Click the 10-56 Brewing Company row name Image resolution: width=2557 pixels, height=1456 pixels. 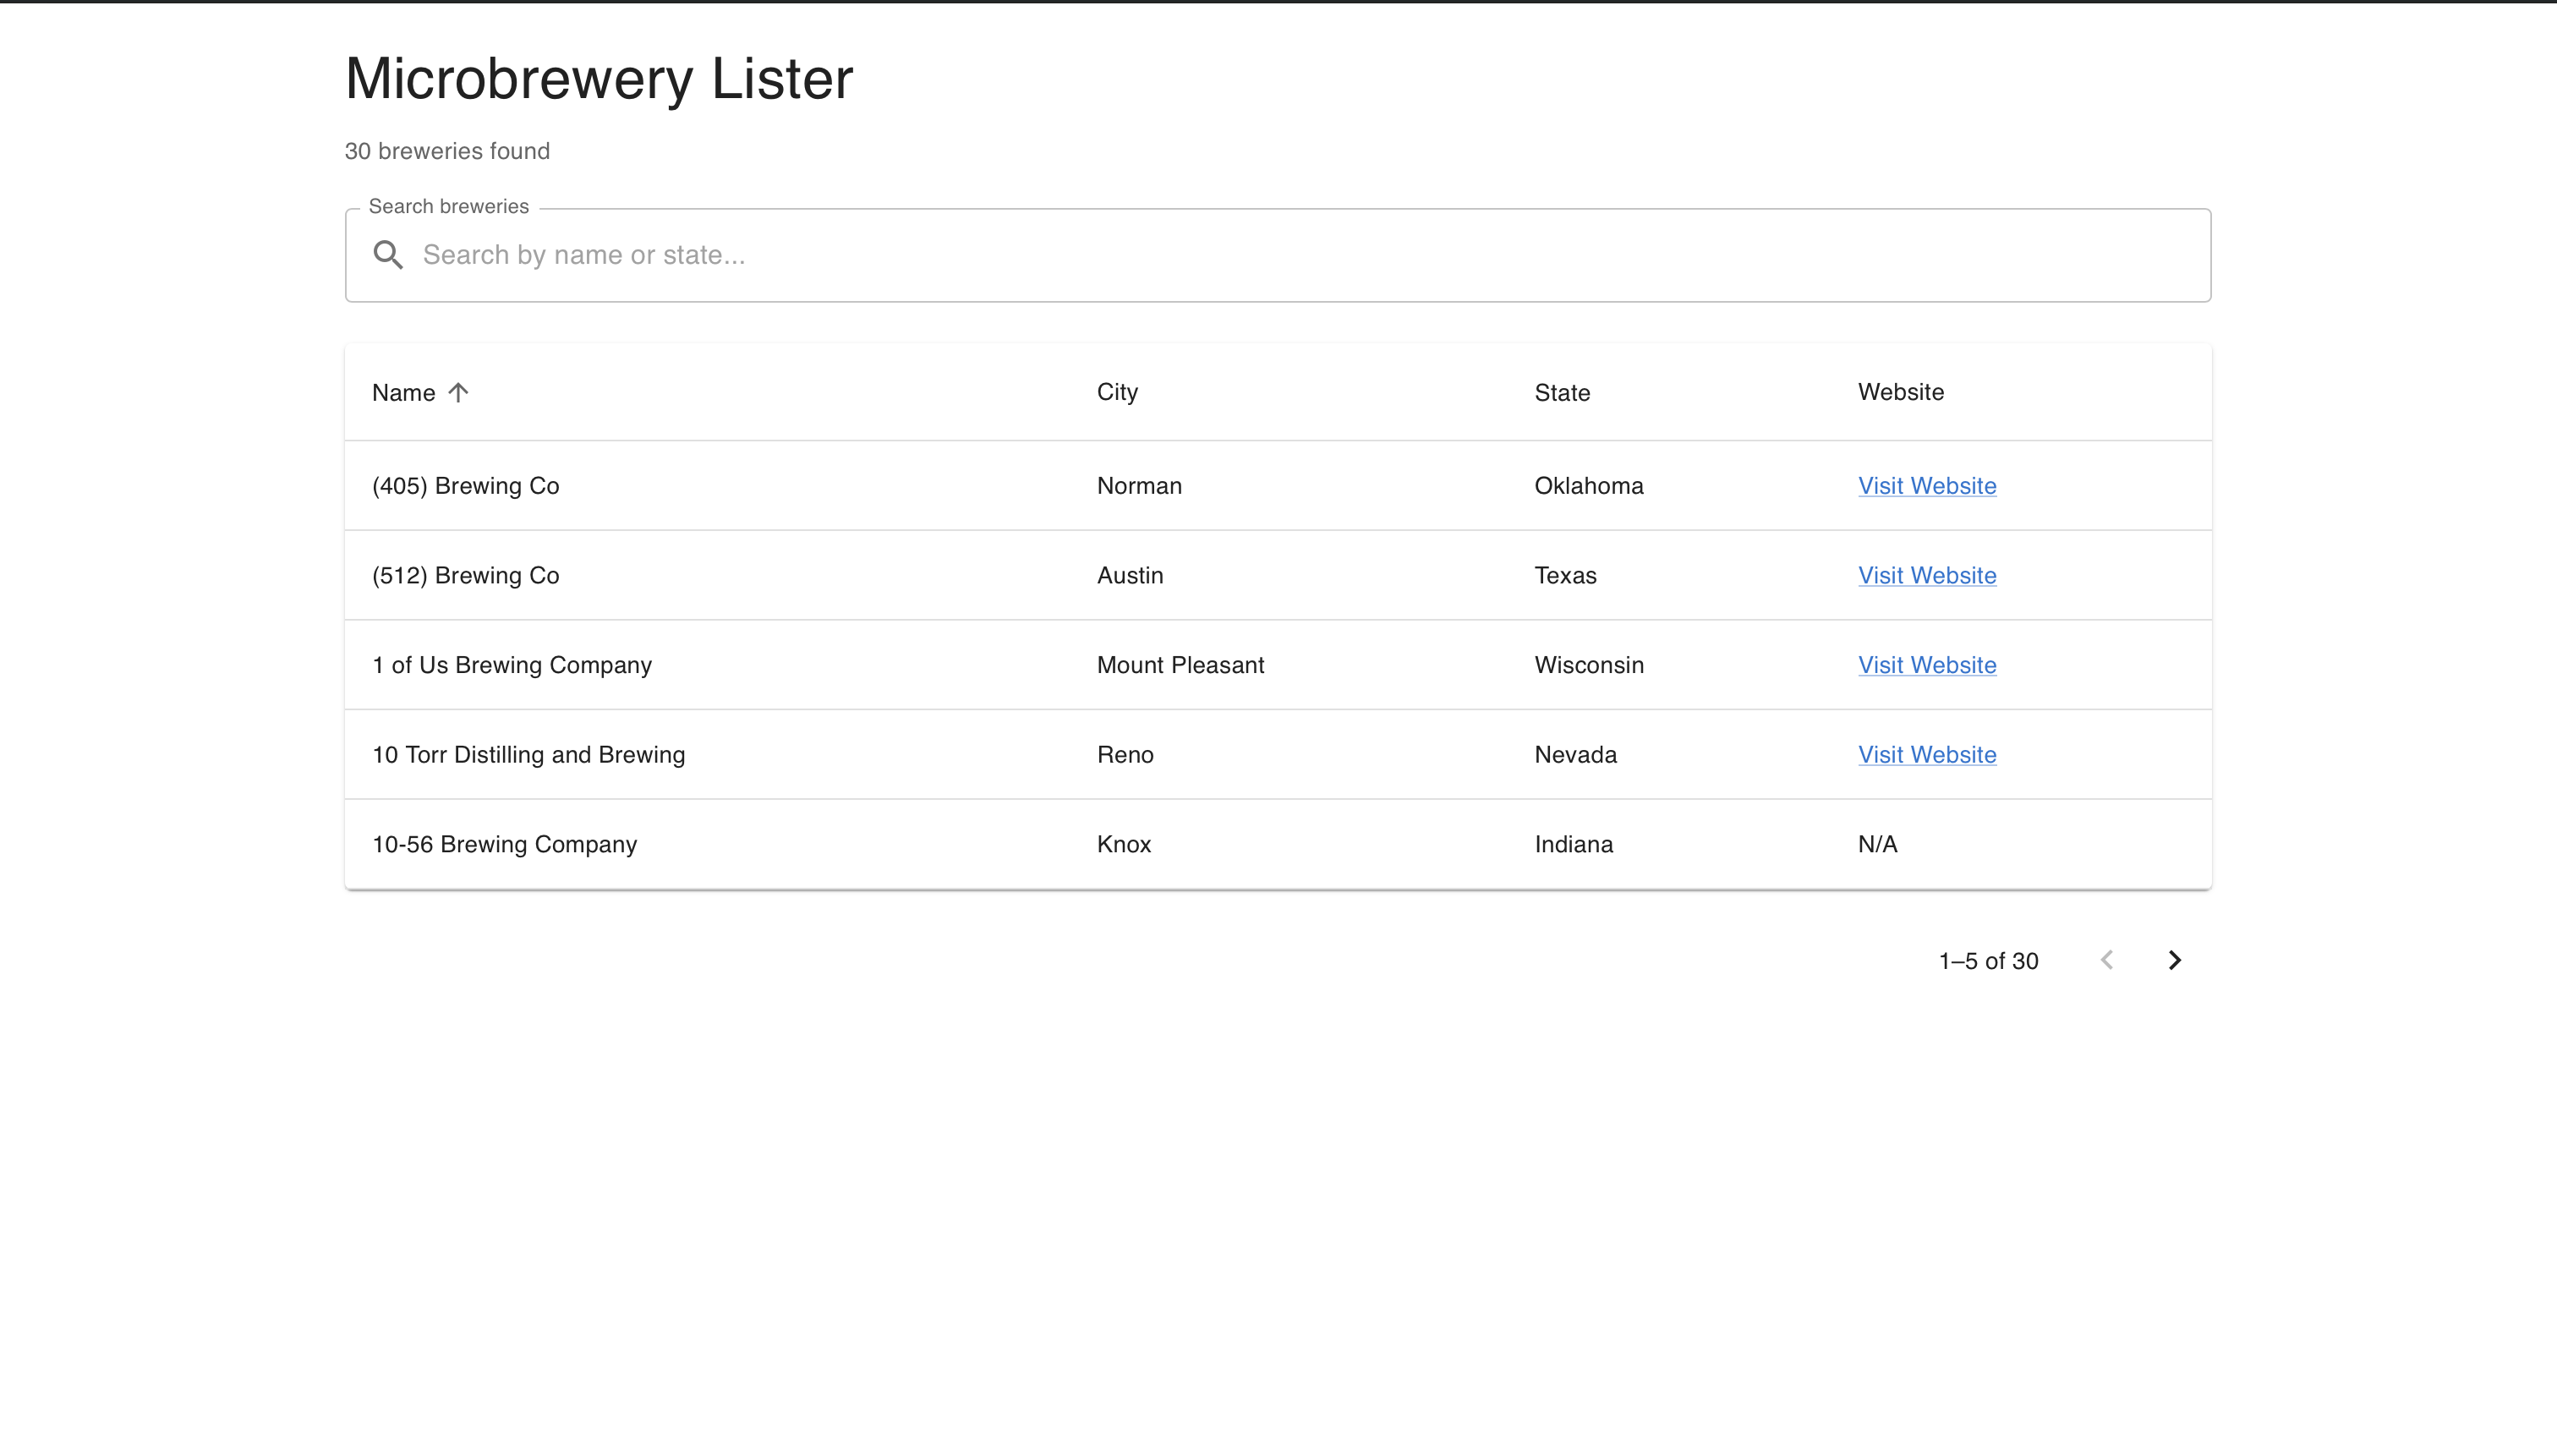(x=504, y=844)
